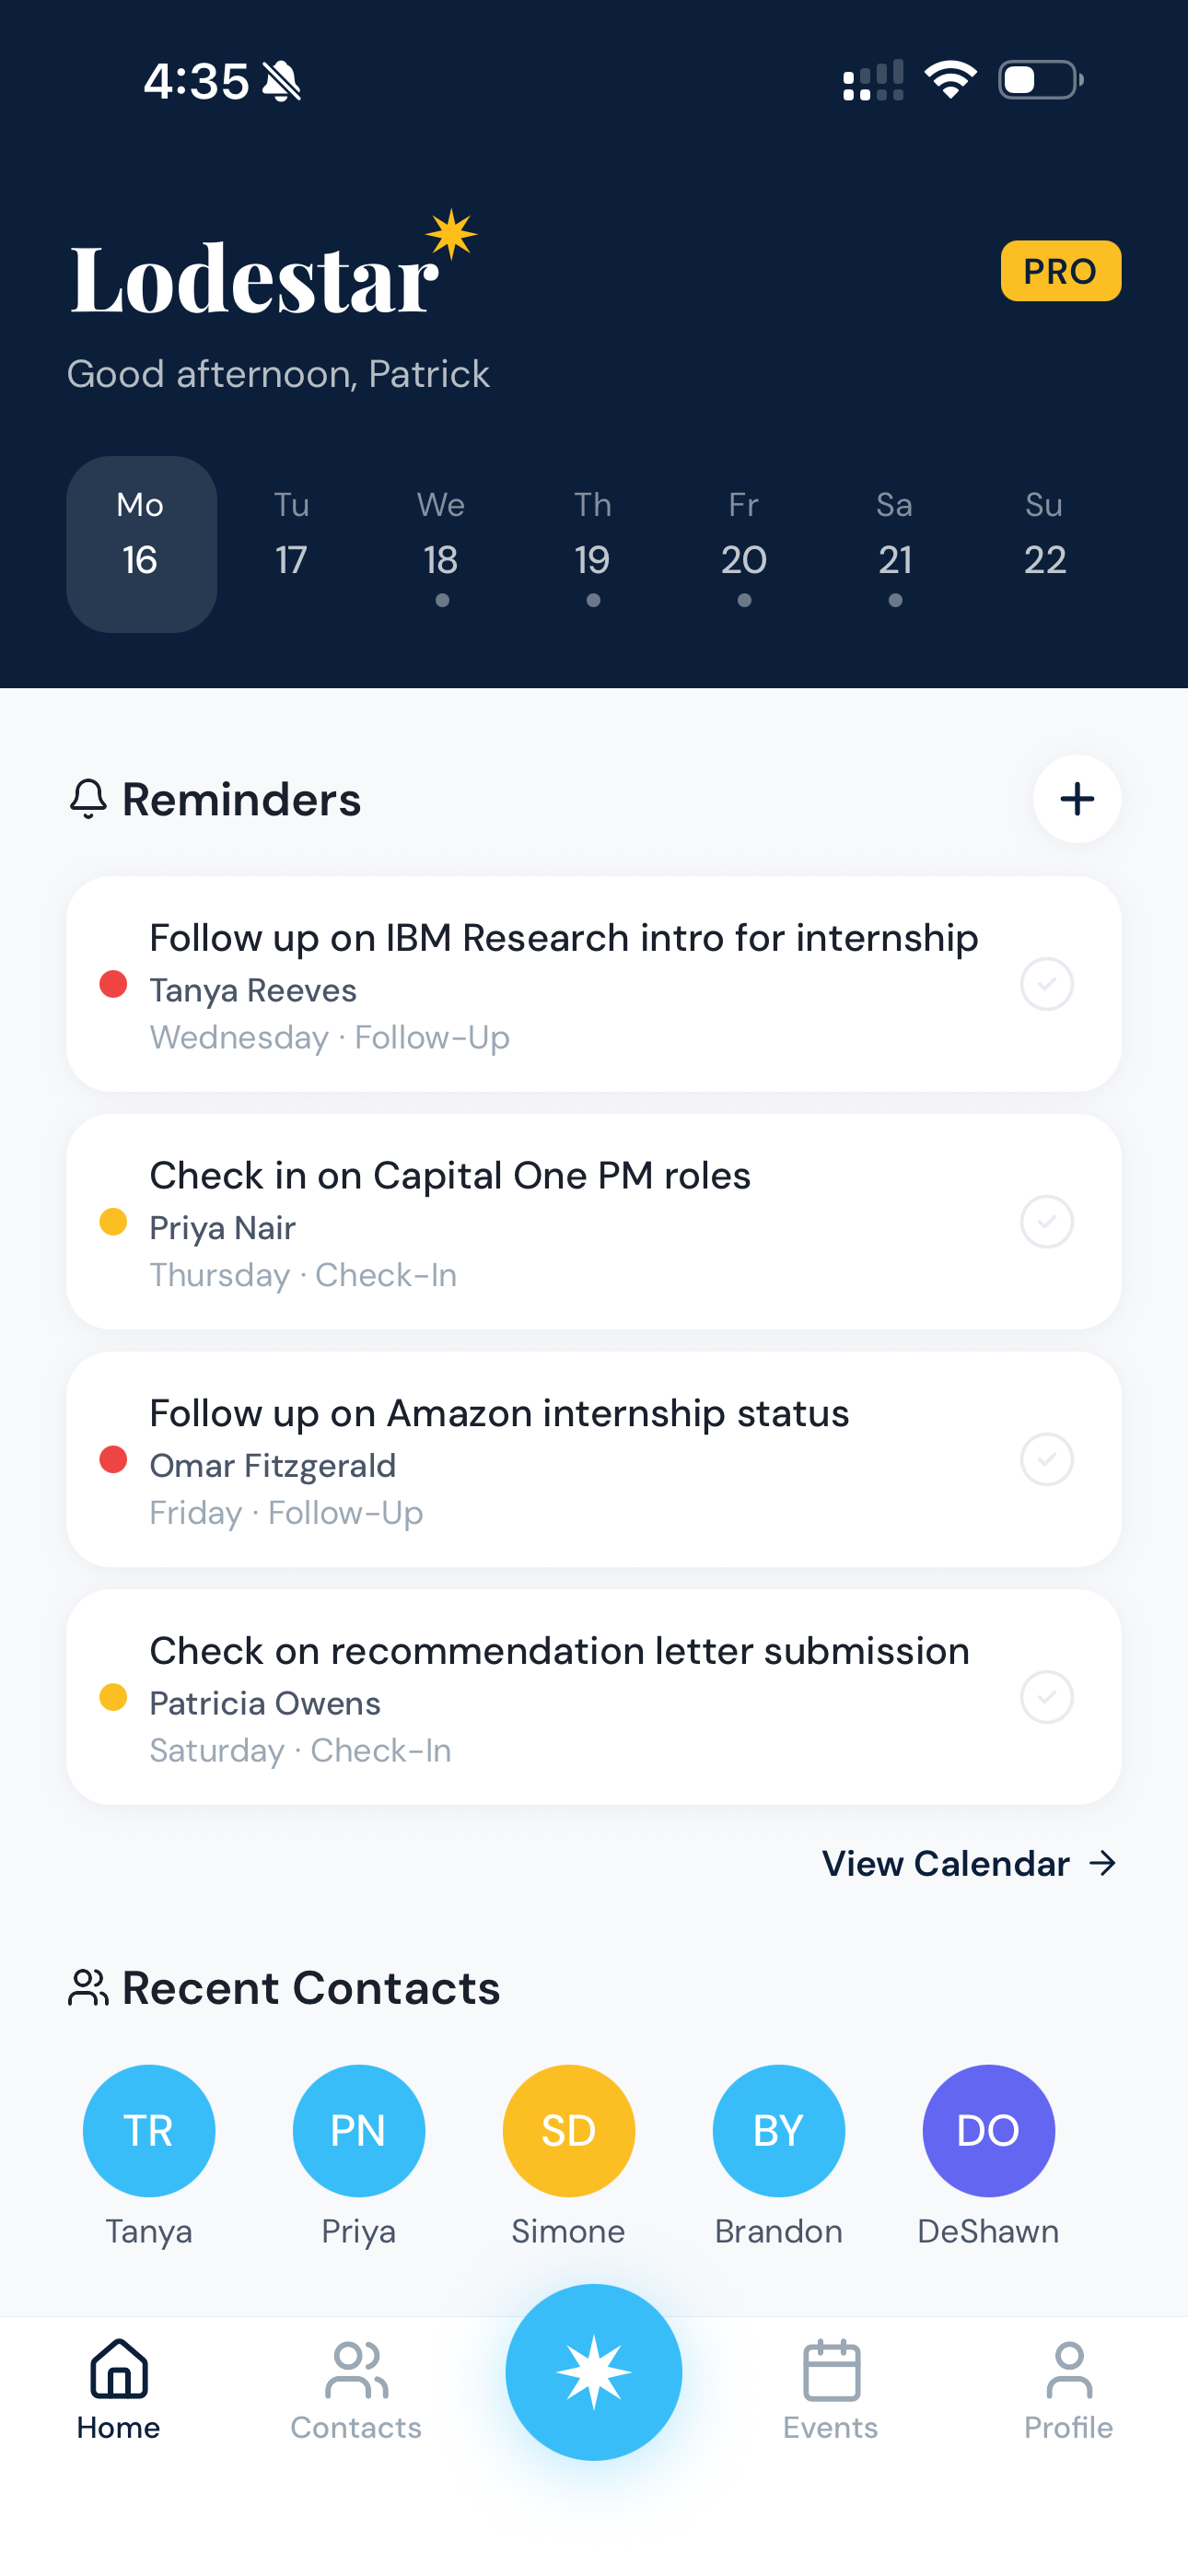Tap Brandon's BY contact avatar
The image size is (1188, 2576).
778,2130
